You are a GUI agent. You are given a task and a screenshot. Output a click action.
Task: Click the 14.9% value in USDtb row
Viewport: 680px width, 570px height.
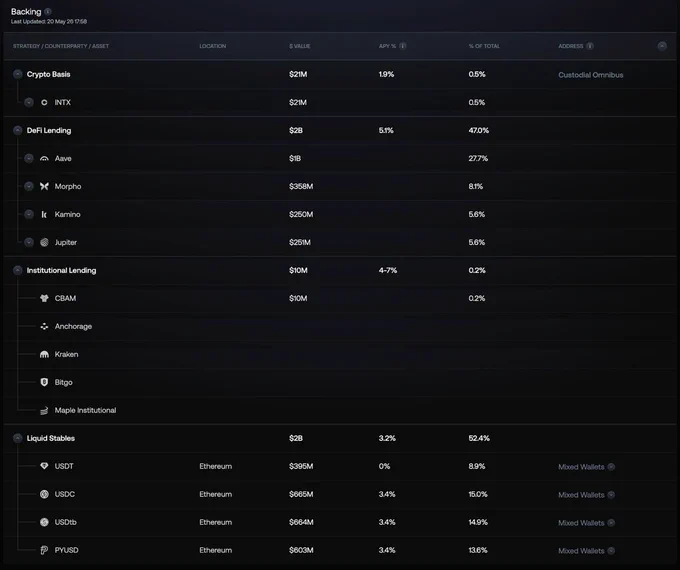tap(478, 522)
